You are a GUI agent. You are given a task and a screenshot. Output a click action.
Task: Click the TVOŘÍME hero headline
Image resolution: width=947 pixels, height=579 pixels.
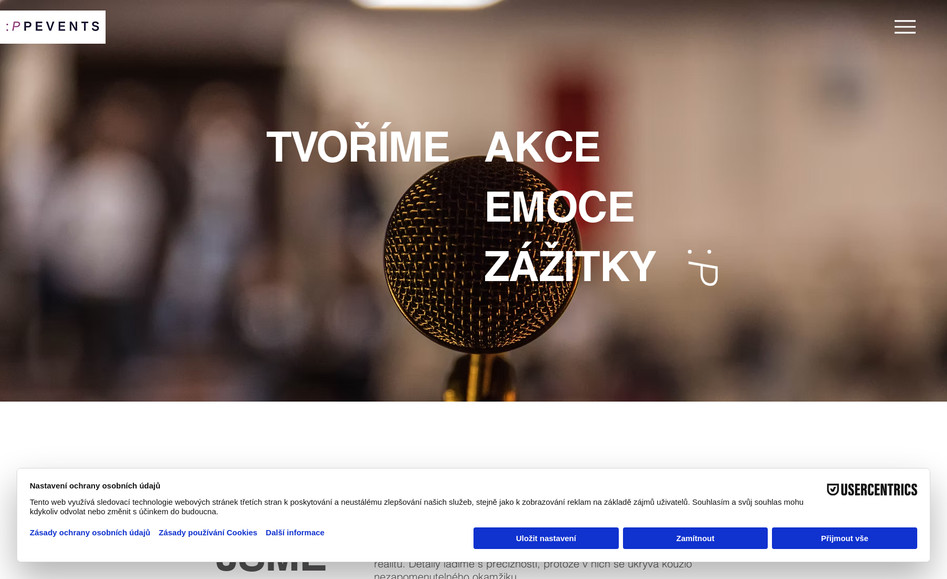pyautogui.click(x=358, y=146)
